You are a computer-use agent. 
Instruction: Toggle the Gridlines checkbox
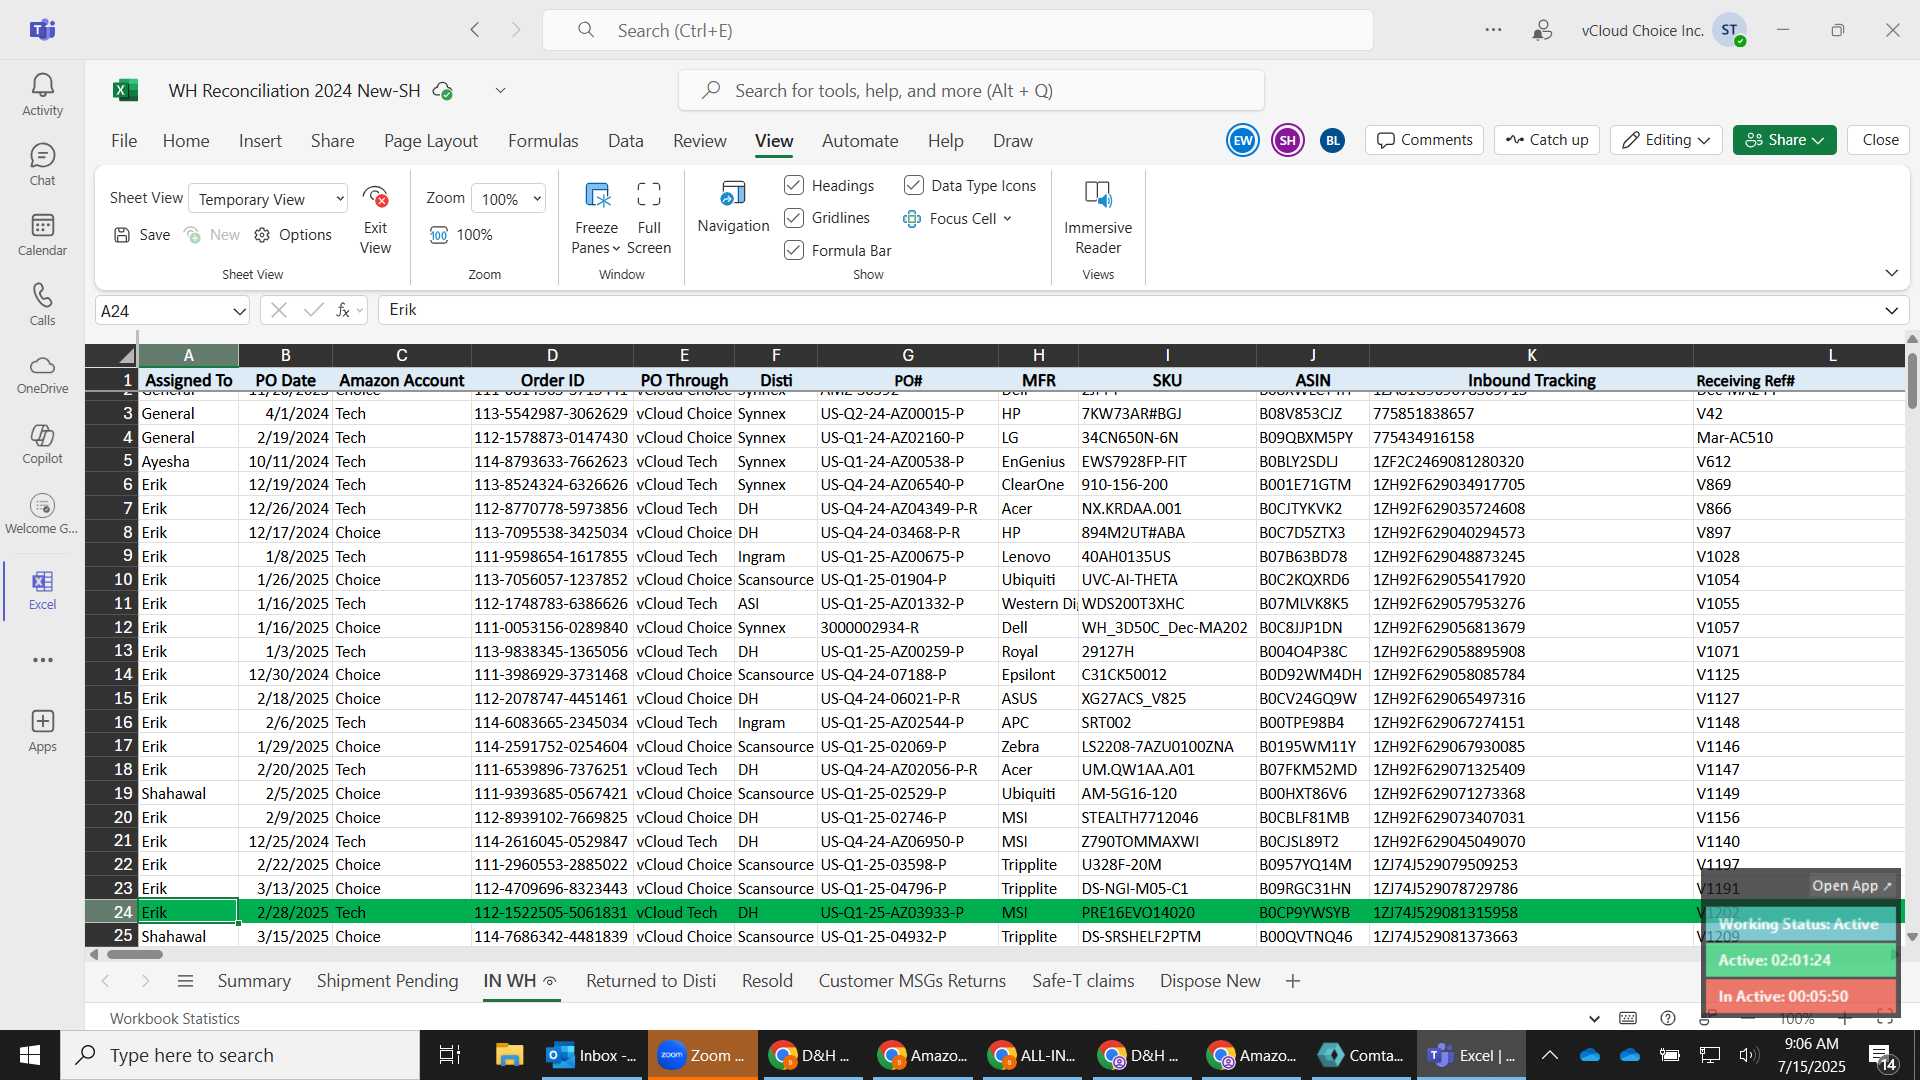click(x=794, y=218)
